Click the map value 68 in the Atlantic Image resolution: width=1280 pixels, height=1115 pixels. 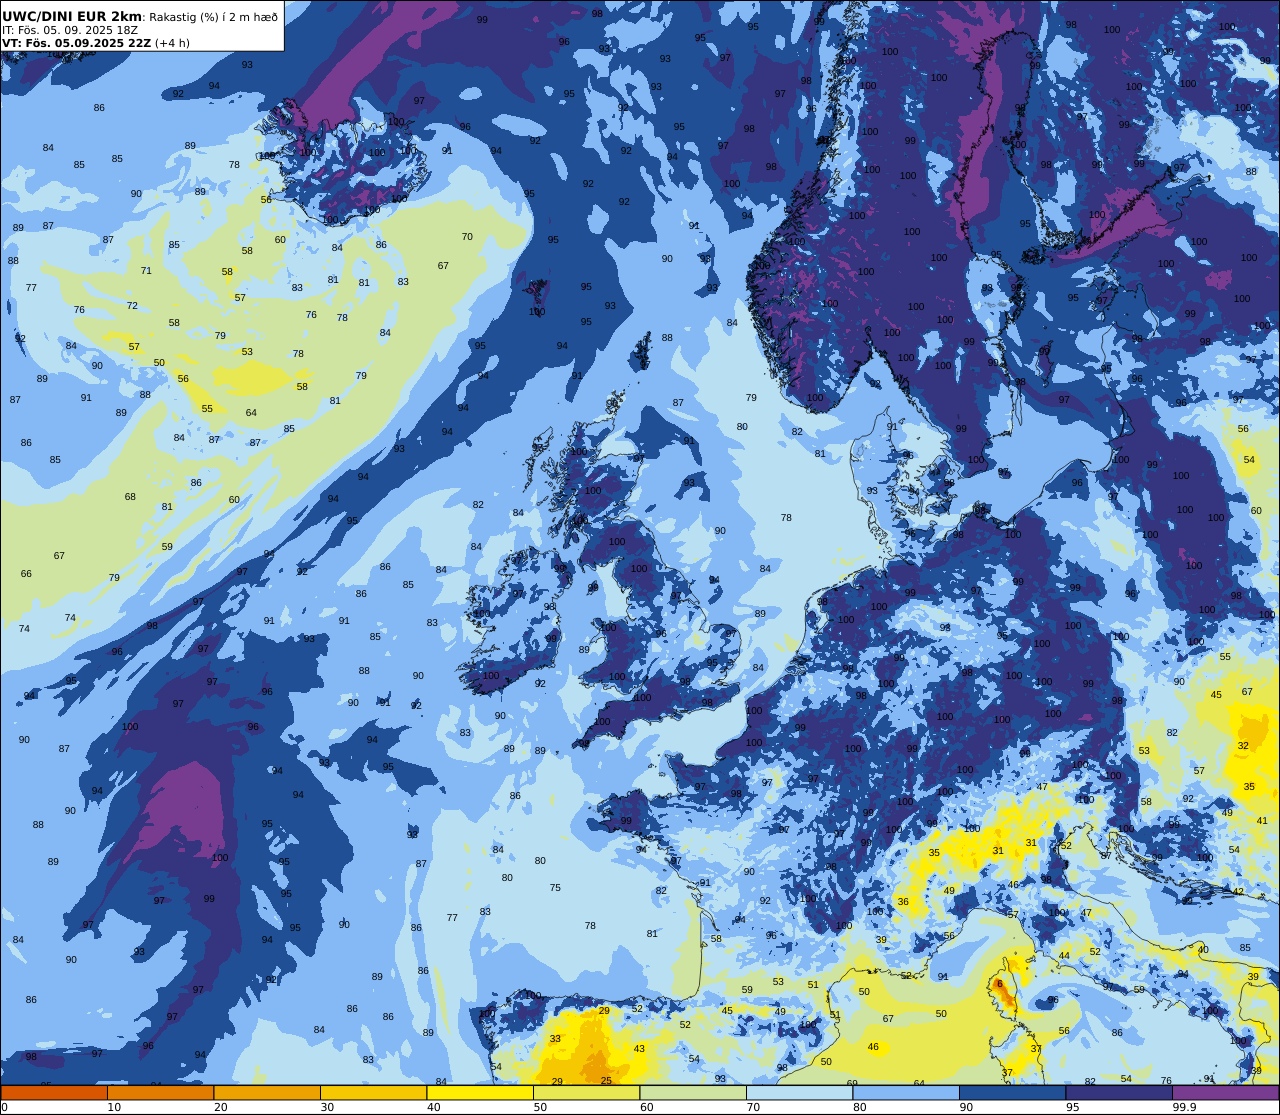pos(130,497)
